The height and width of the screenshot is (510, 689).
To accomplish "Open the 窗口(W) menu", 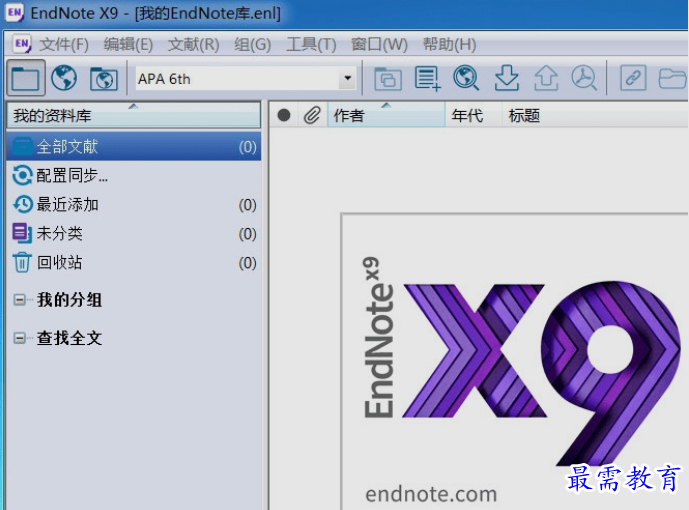I will pos(379,44).
